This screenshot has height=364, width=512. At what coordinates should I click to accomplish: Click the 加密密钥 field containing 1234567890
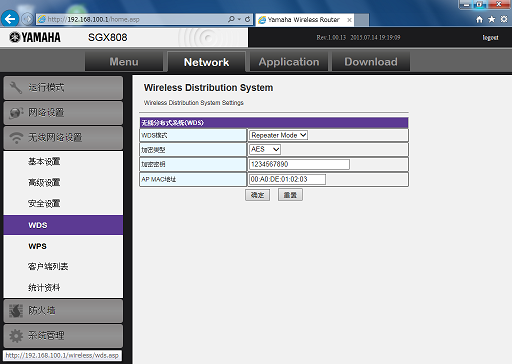coord(299,164)
